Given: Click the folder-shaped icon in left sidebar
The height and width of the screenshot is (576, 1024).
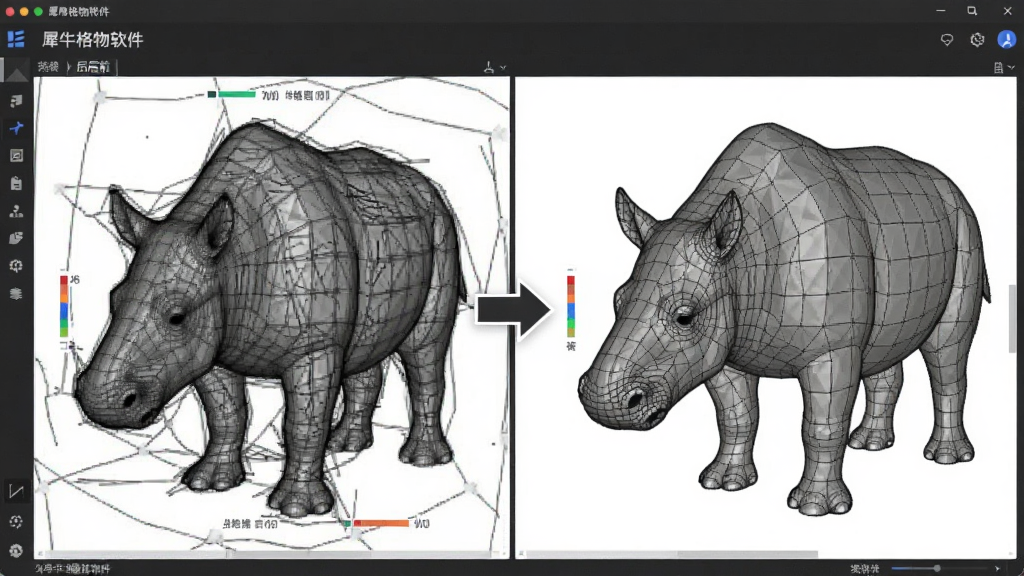Looking at the screenshot, I should coord(16,238).
